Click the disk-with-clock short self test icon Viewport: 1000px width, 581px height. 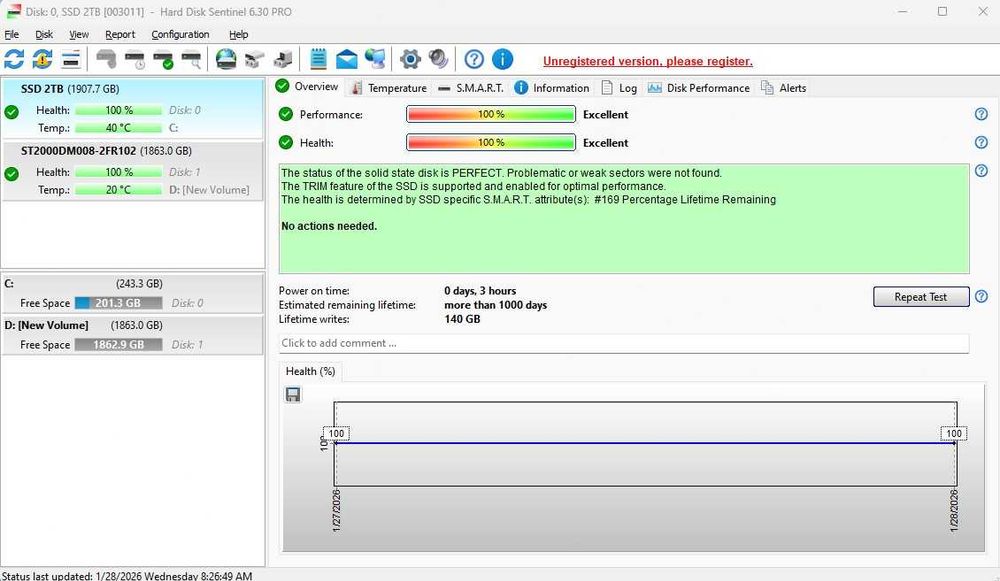[x=135, y=59]
